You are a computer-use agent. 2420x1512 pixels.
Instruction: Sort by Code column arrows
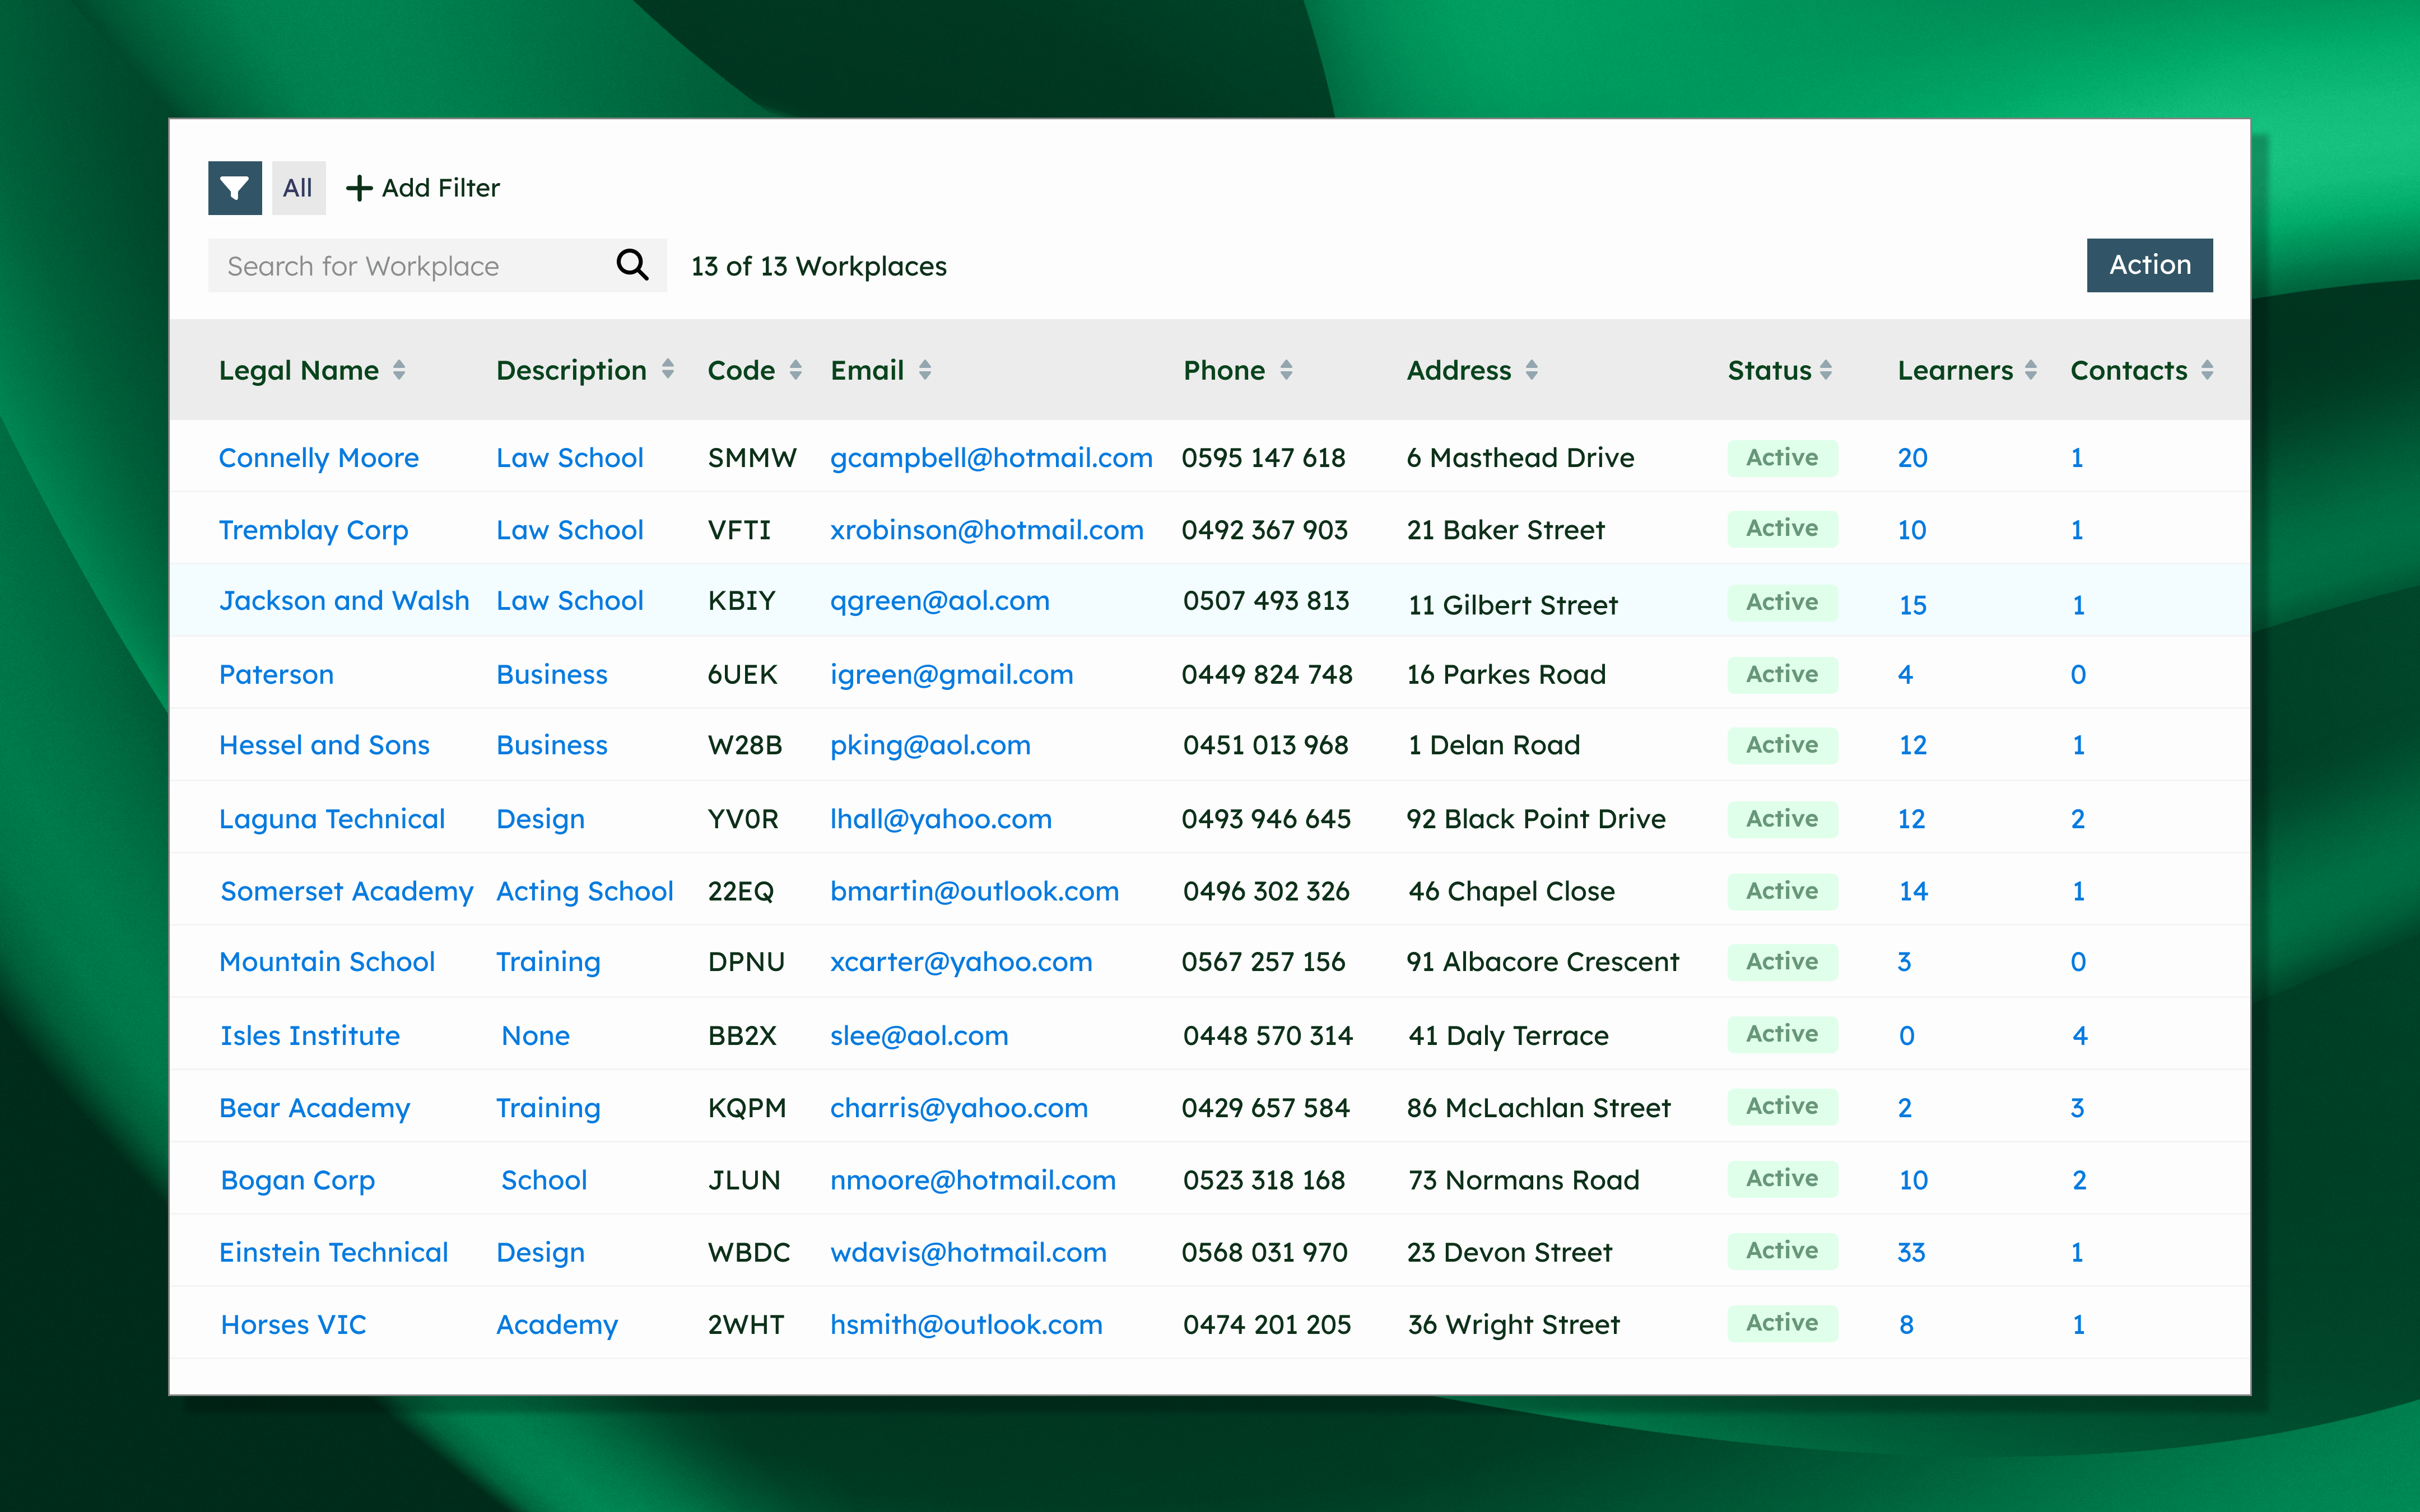pos(796,370)
